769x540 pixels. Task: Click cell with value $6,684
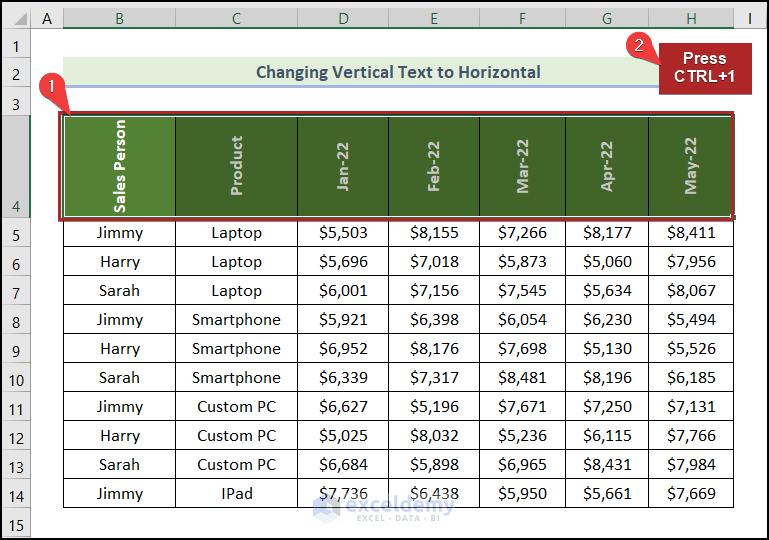pyautogui.click(x=343, y=464)
